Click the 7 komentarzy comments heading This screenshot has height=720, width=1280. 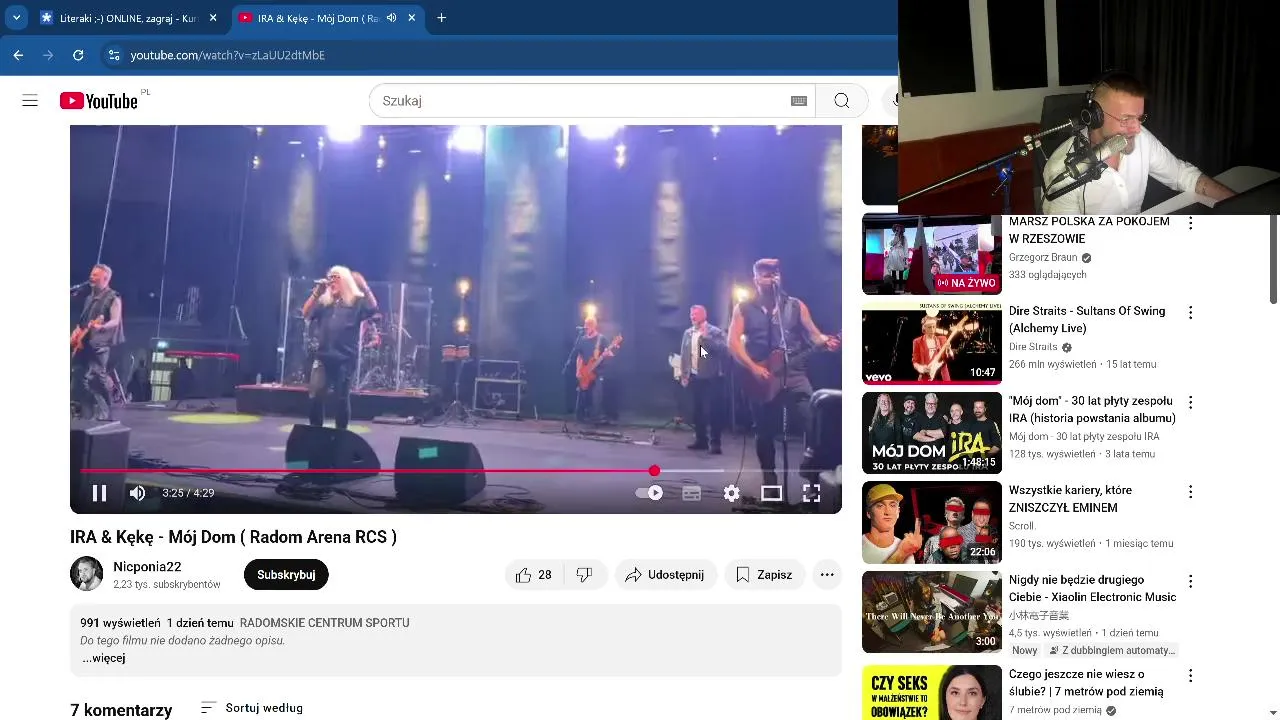click(121, 710)
